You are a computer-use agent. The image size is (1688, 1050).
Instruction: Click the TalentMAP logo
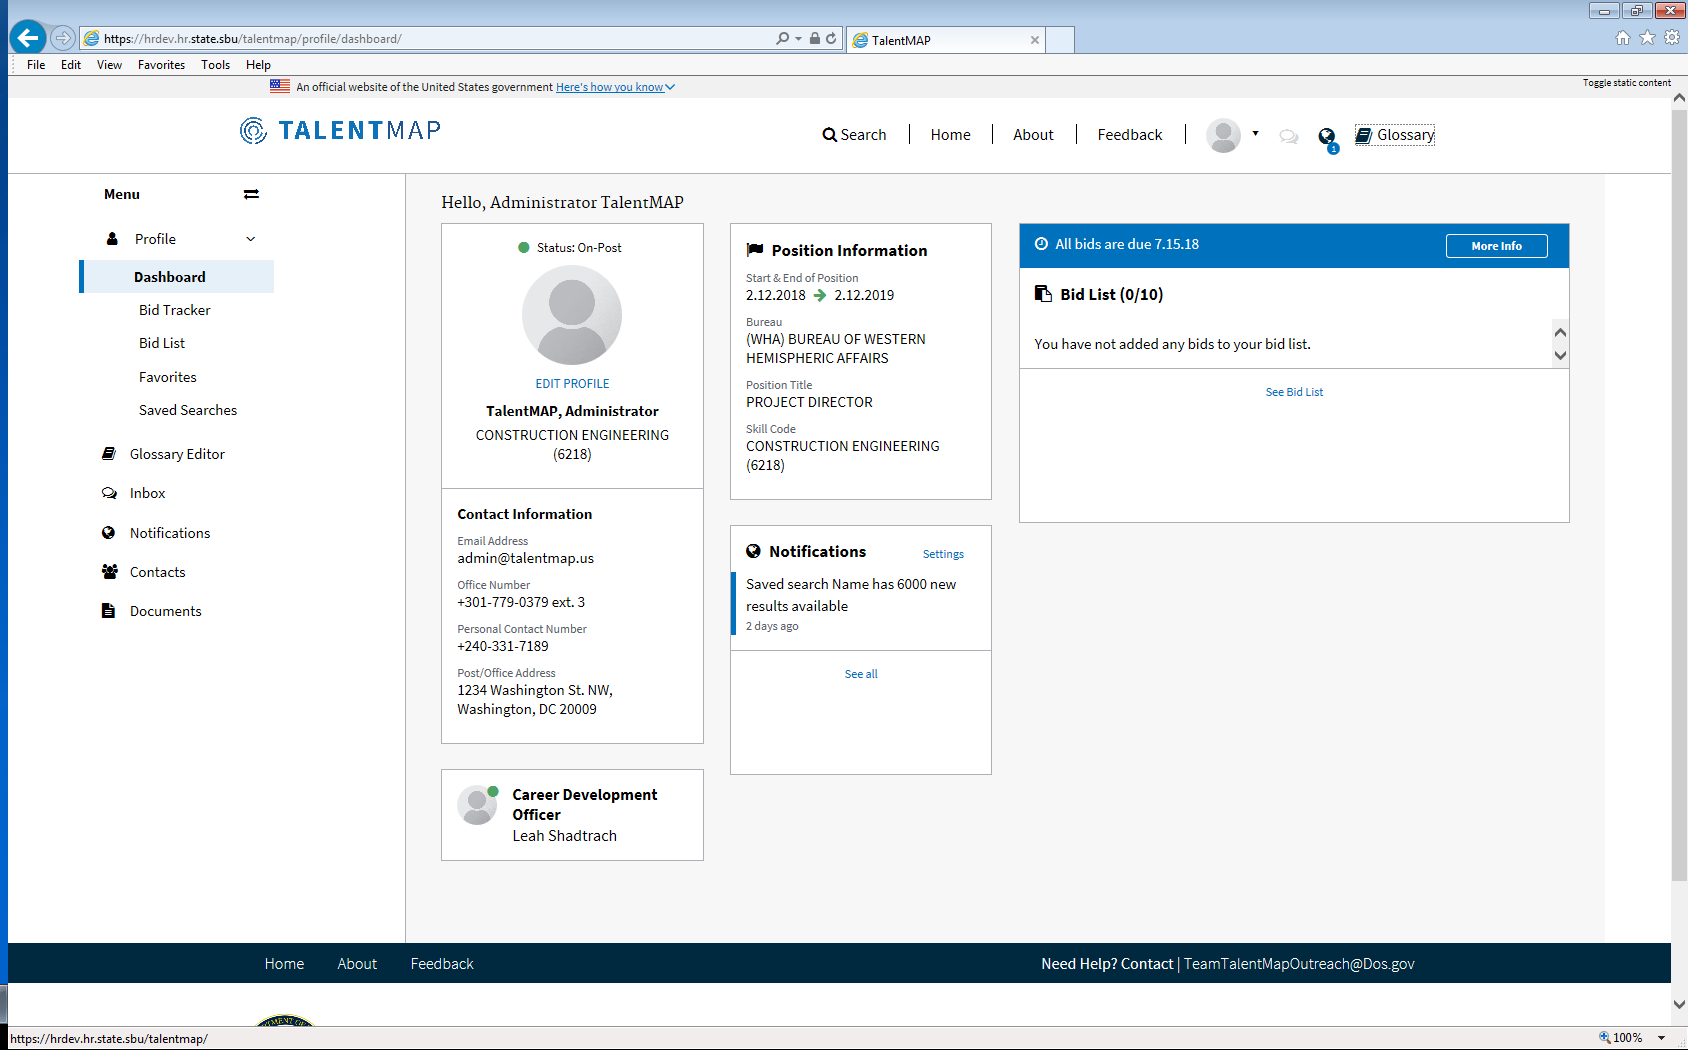340,130
